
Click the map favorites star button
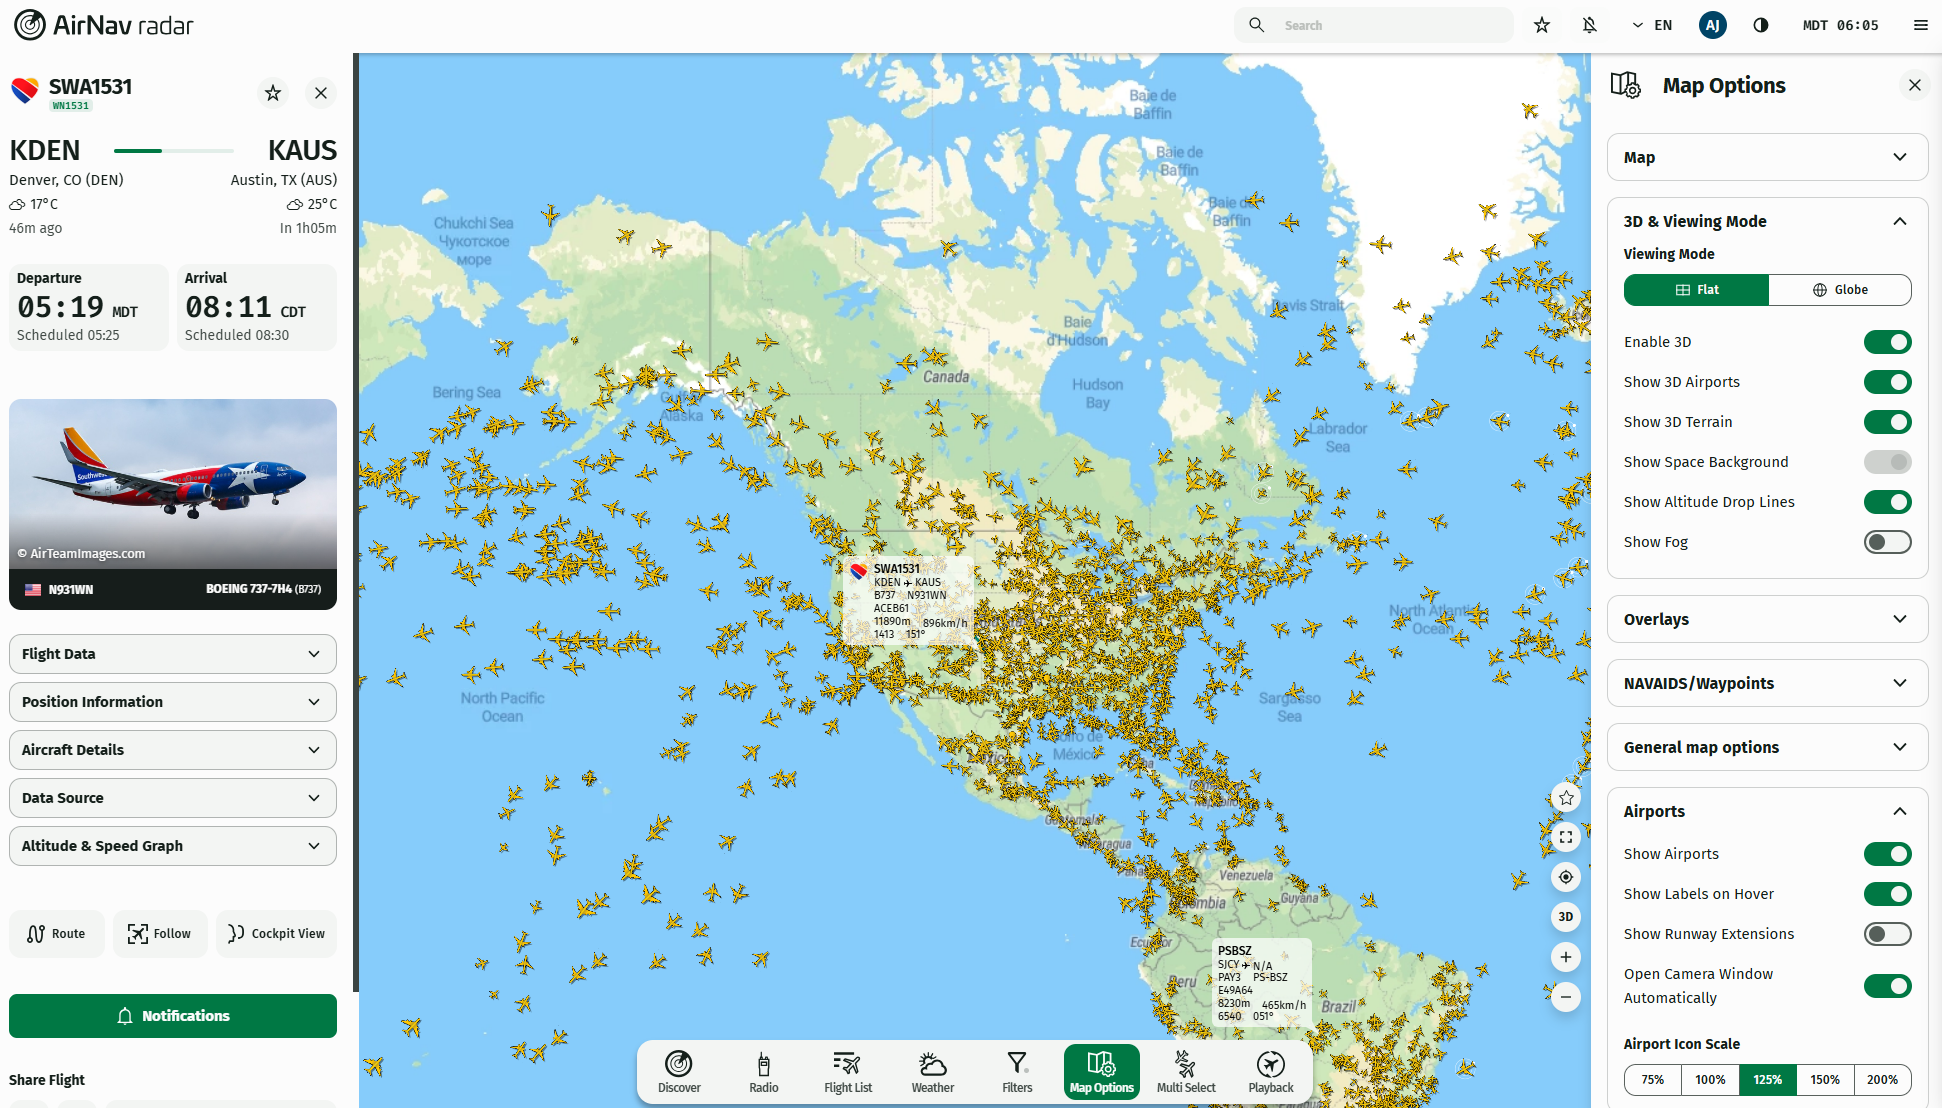click(1566, 797)
